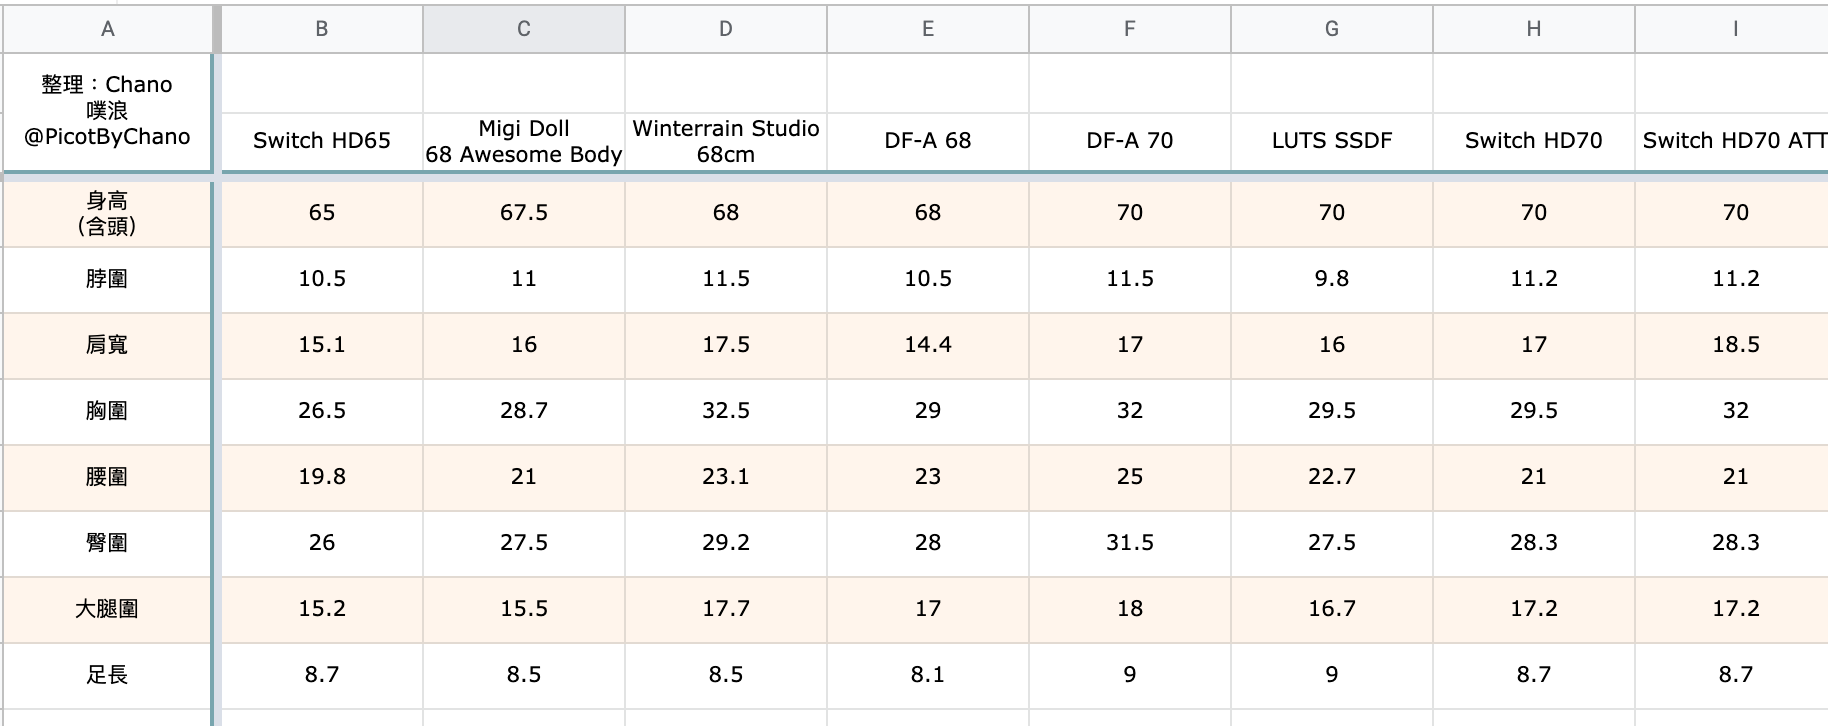Click thigh value 17.7 for Winterrain Studio
1828x726 pixels.
(x=726, y=609)
